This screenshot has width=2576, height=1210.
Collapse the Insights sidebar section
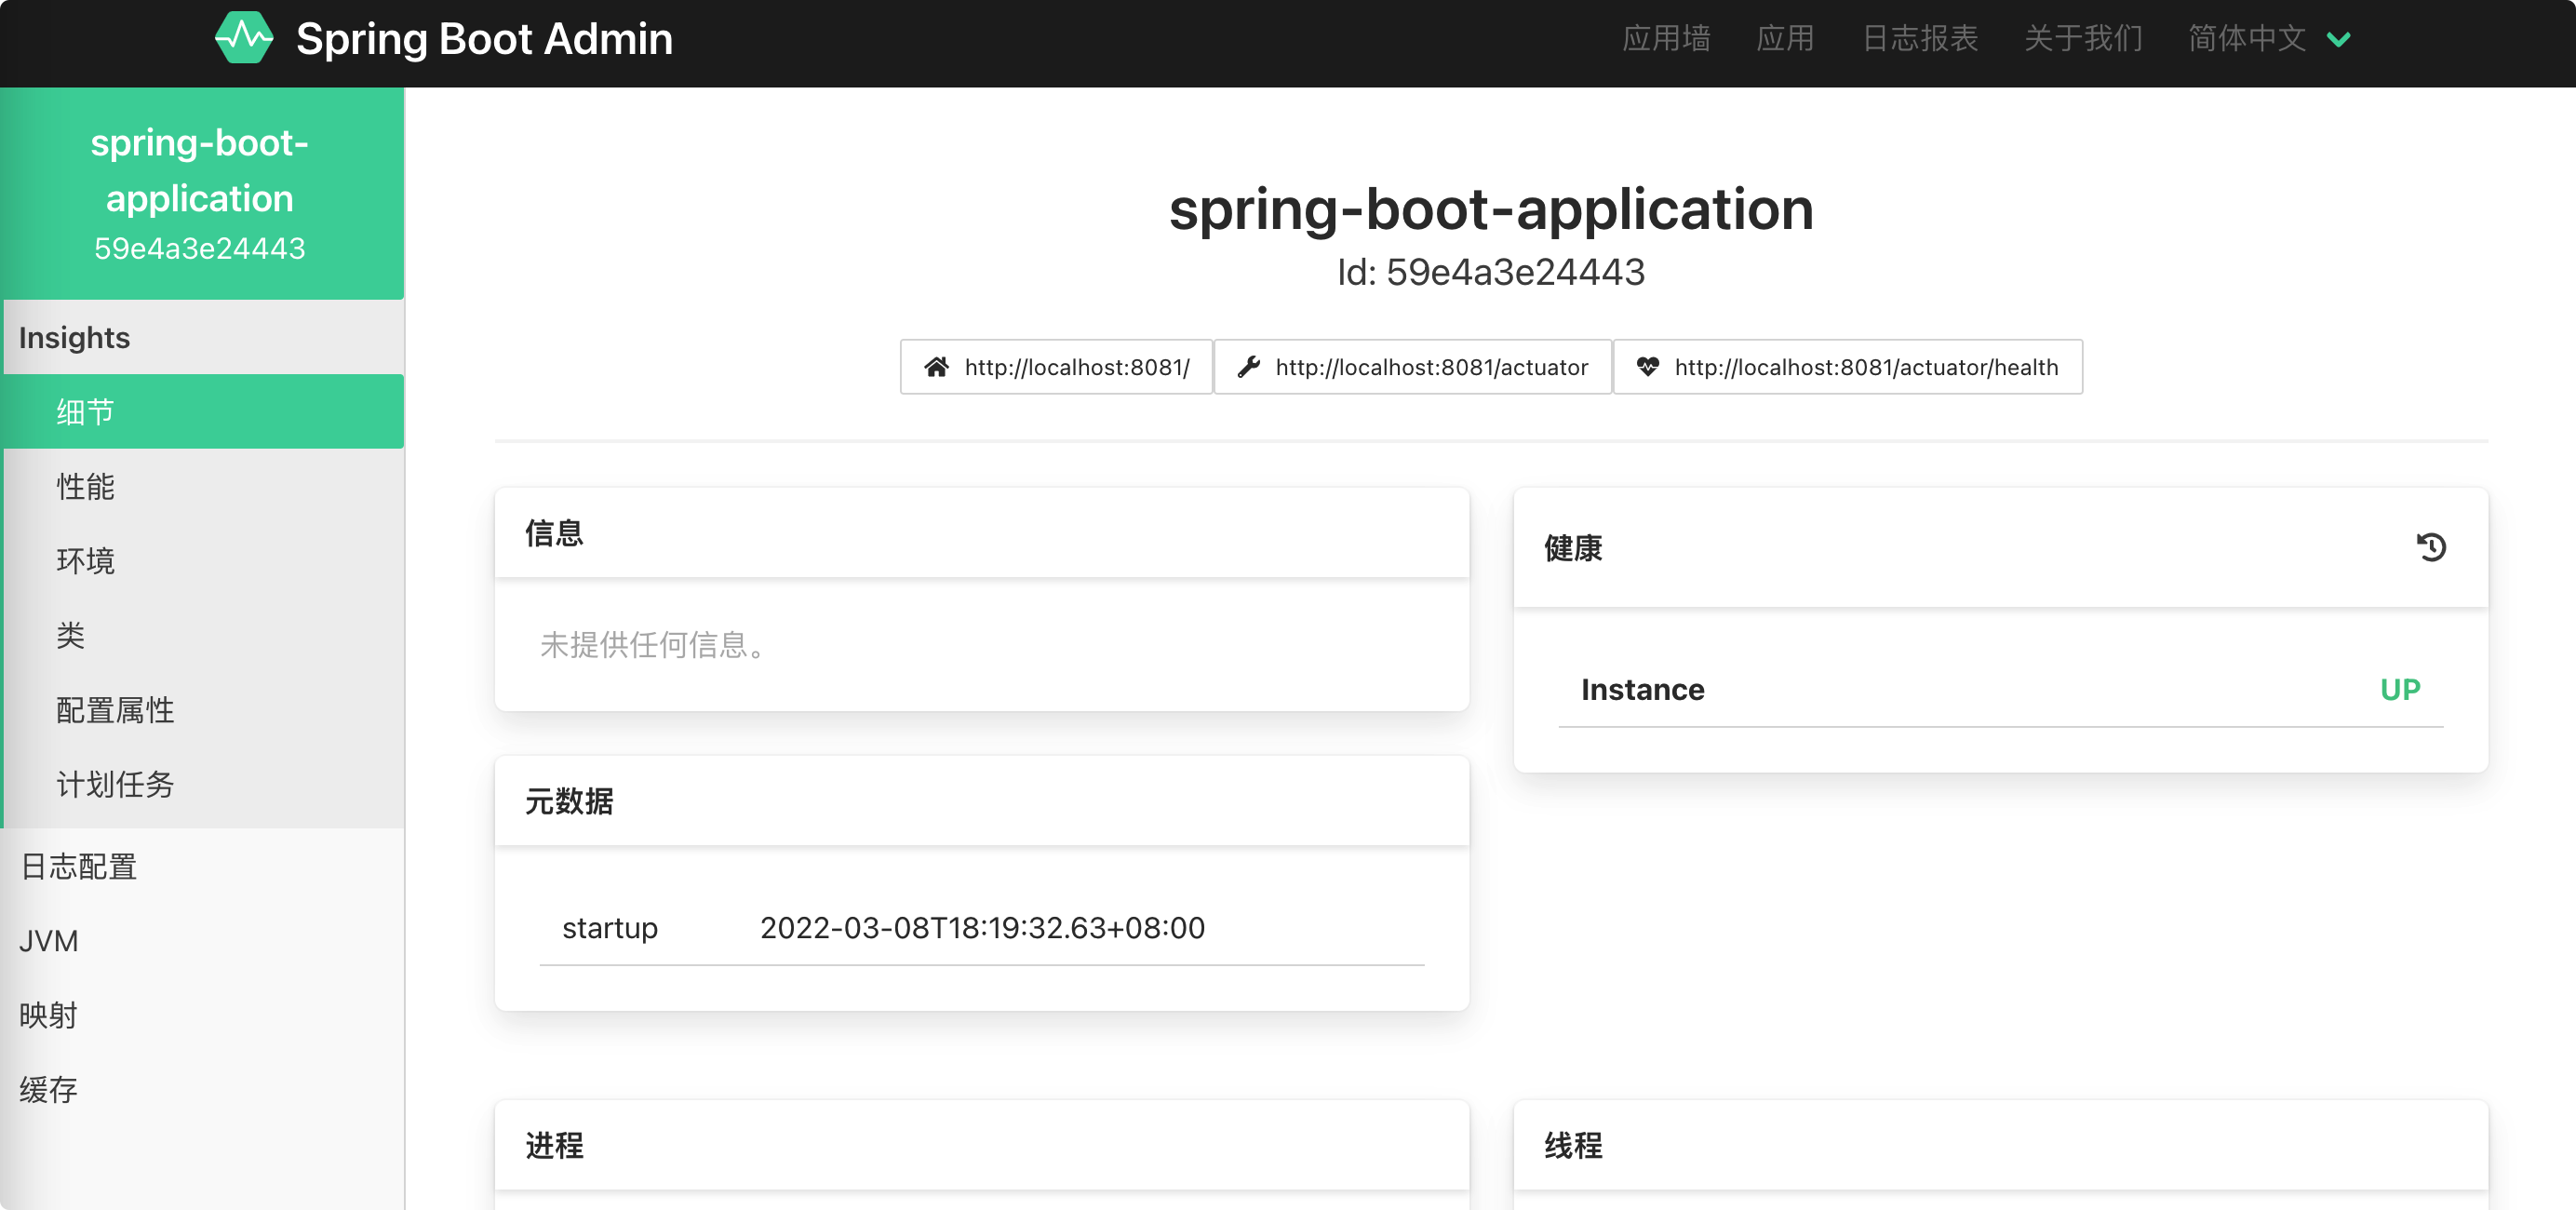point(202,337)
